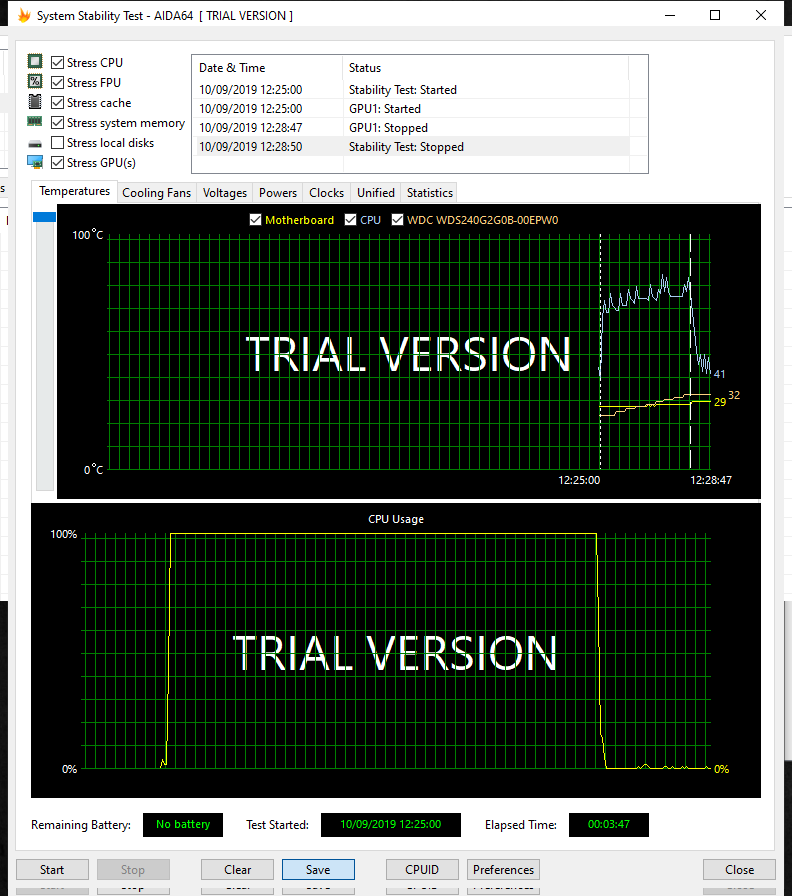
Task: Enable the Stress local disks checkbox
Action: click(x=58, y=143)
